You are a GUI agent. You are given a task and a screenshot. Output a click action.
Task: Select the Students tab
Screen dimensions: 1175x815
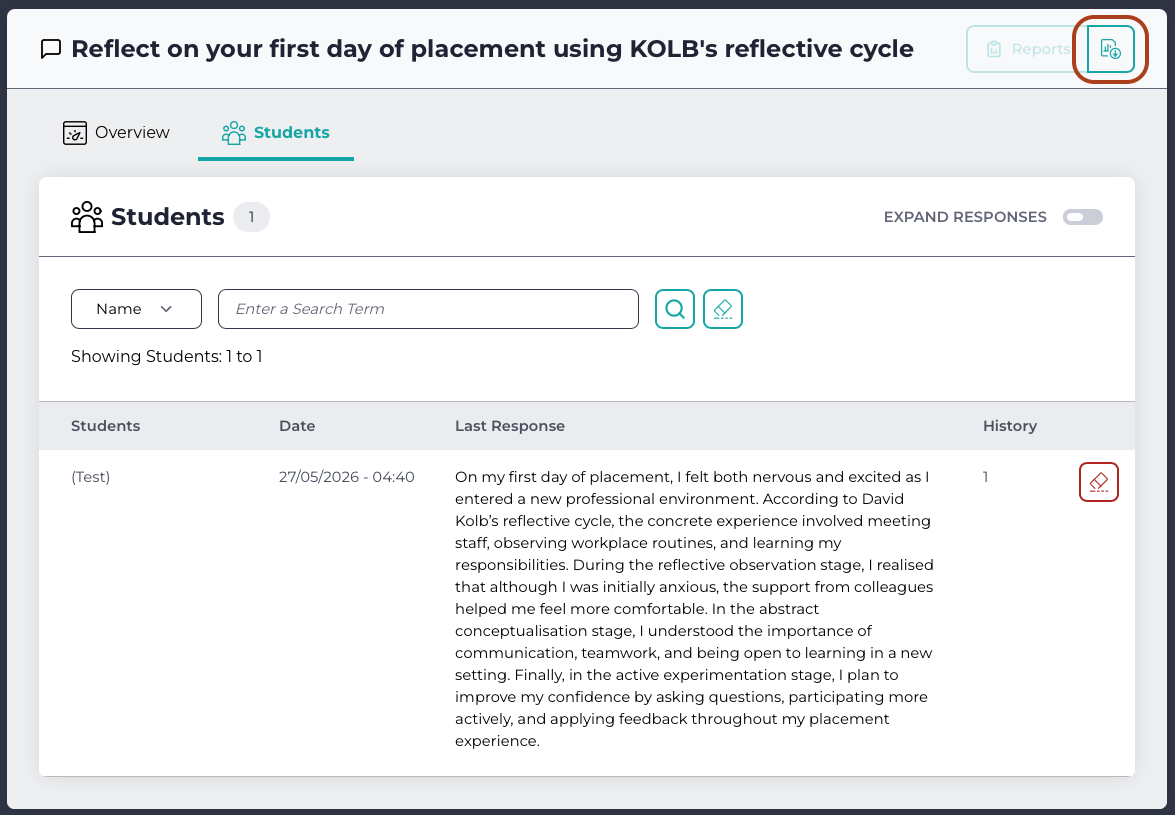coord(276,133)
